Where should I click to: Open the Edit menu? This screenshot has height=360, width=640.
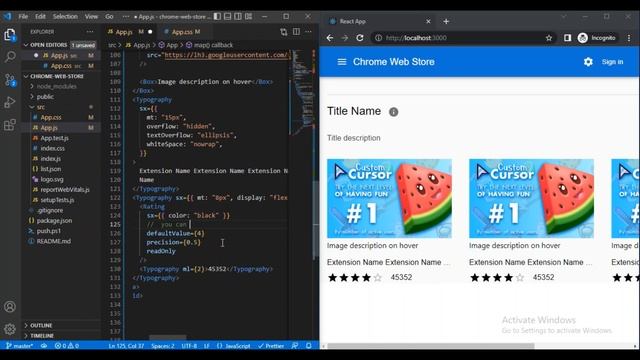pos(40,16)
